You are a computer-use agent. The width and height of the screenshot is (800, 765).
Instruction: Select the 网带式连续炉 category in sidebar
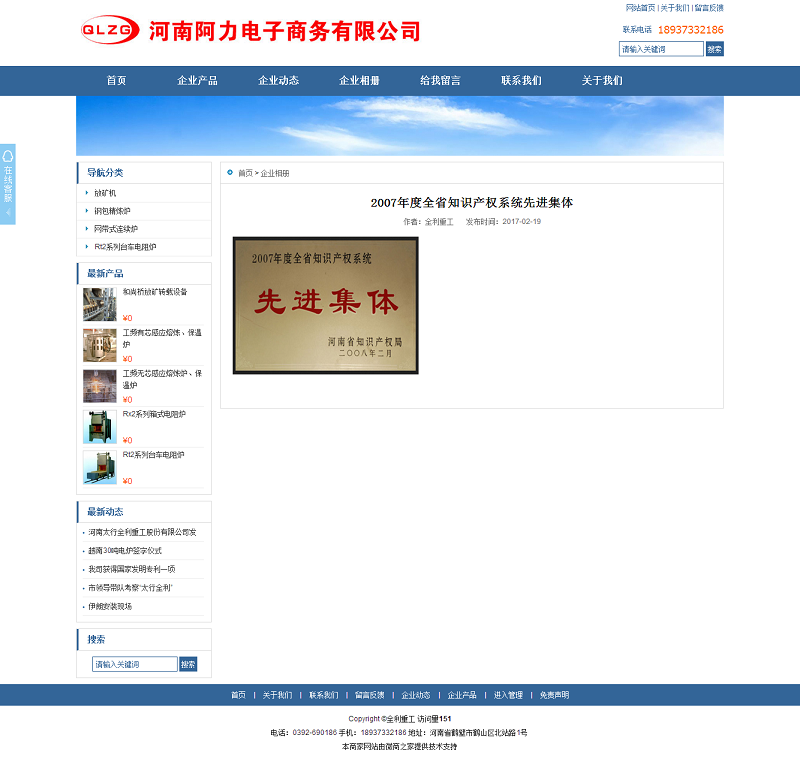pyautogui.click(x=116, y=229)
